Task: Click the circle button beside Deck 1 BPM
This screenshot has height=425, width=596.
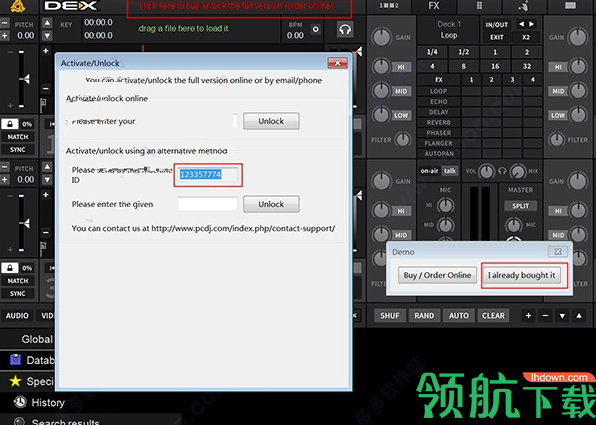Action: pos(315,29)
